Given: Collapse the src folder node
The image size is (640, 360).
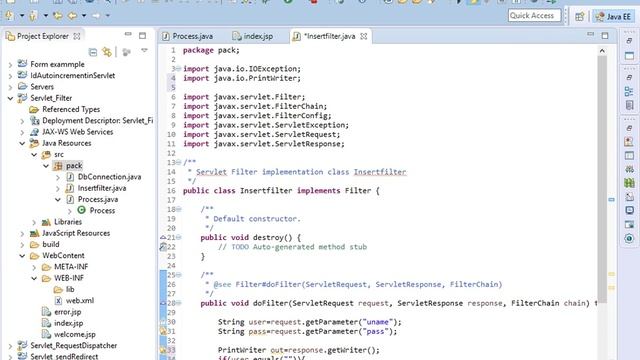Looking at the screenshot, I should 34,155.
